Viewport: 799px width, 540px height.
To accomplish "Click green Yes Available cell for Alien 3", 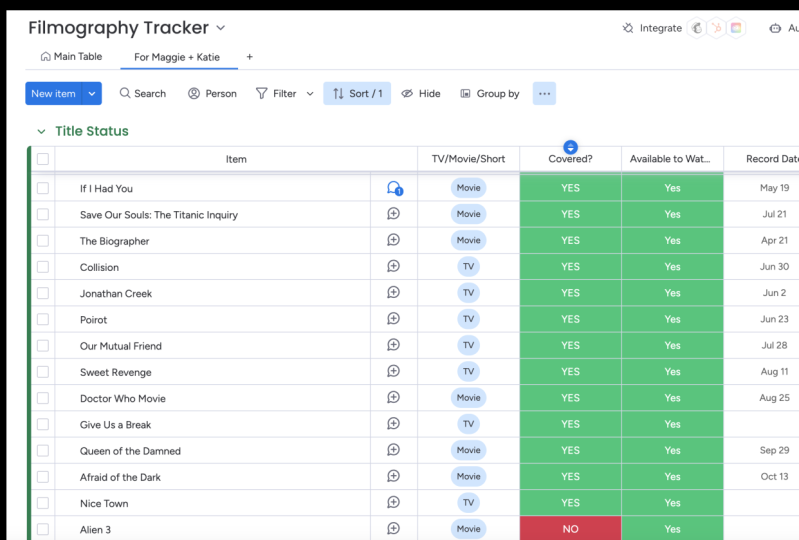I will coord(672,529).
